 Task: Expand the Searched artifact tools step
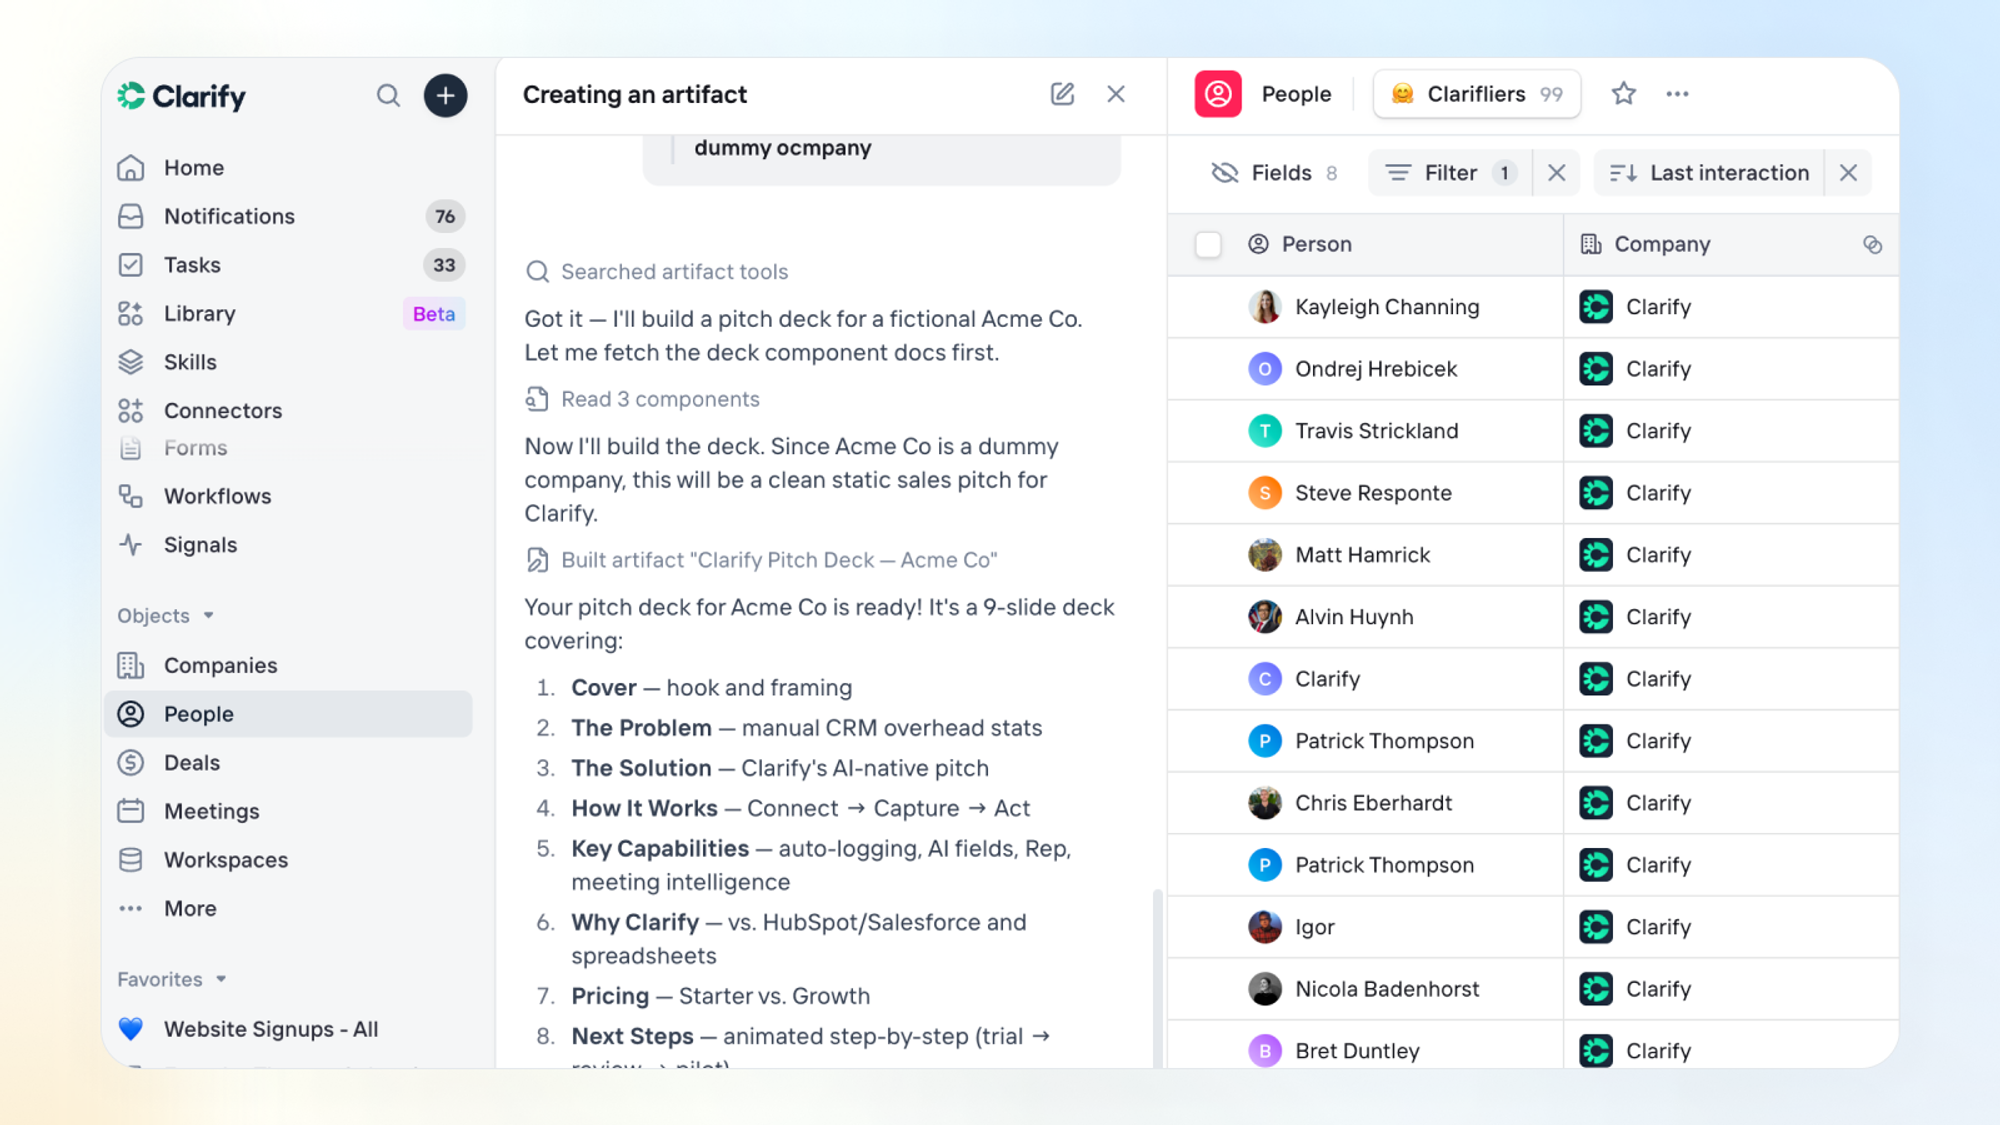tap(657, 272)
